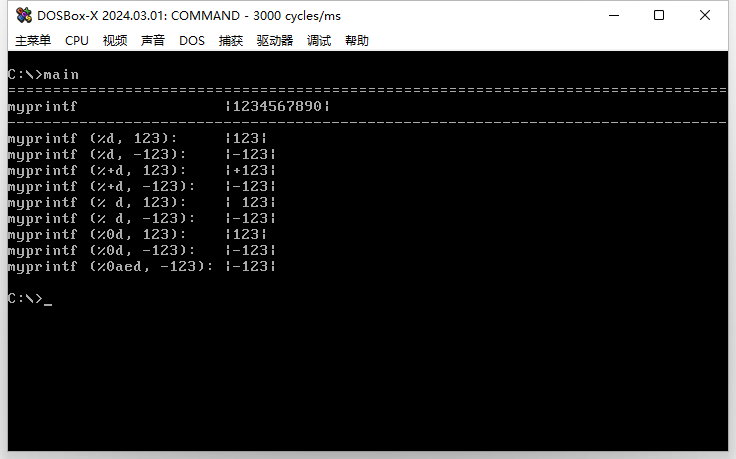Open the 帮助 help menu
Screen dimensions: 736x459
point(357,41)
